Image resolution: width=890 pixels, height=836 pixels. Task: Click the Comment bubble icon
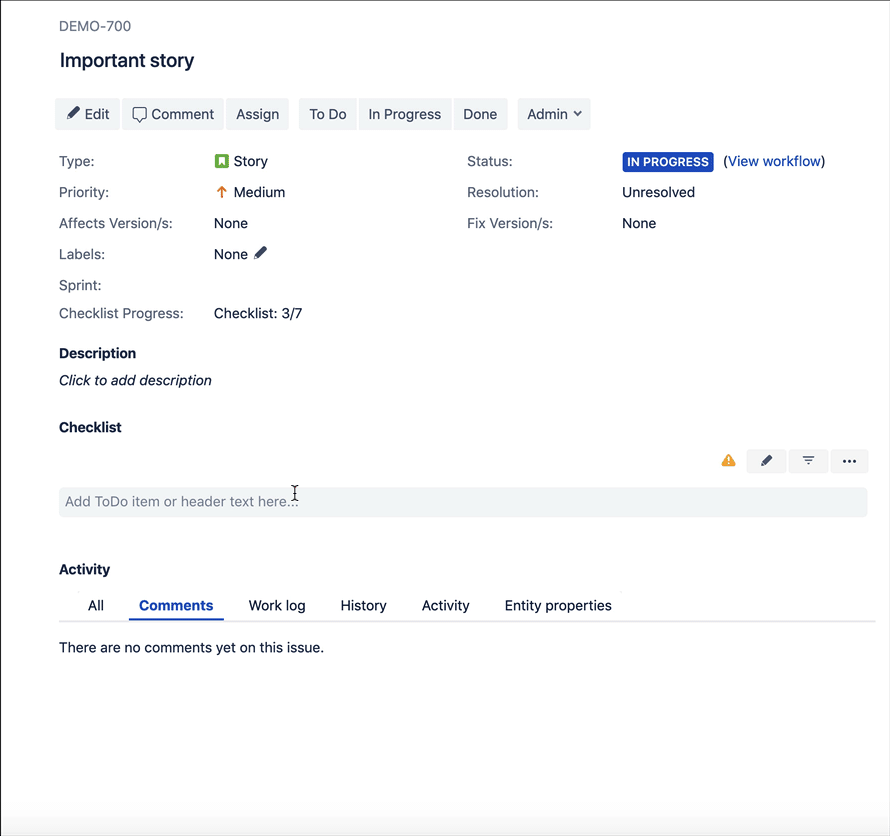pyautogui.click(x=140, y=114)
